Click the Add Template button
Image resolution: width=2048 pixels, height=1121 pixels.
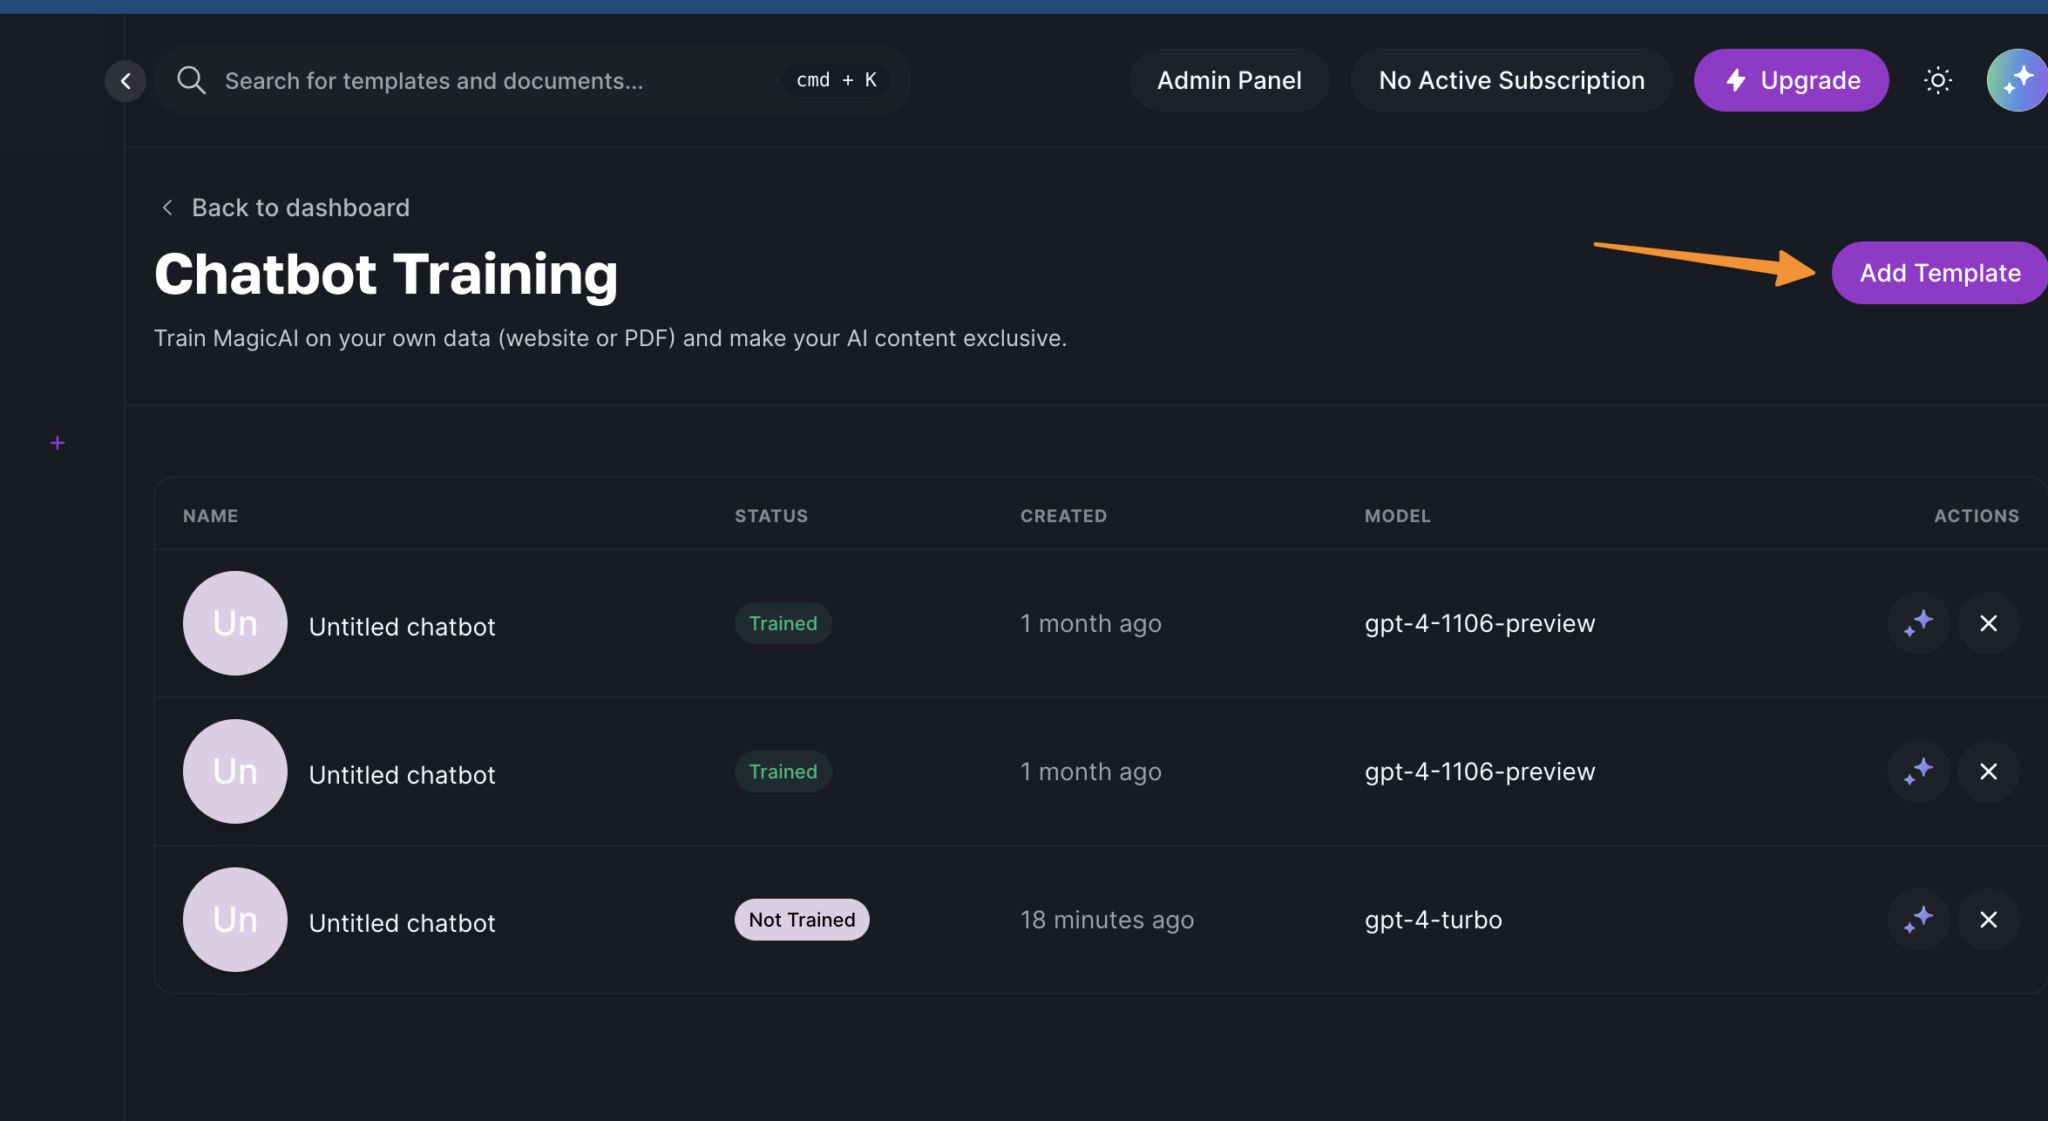1939,273
